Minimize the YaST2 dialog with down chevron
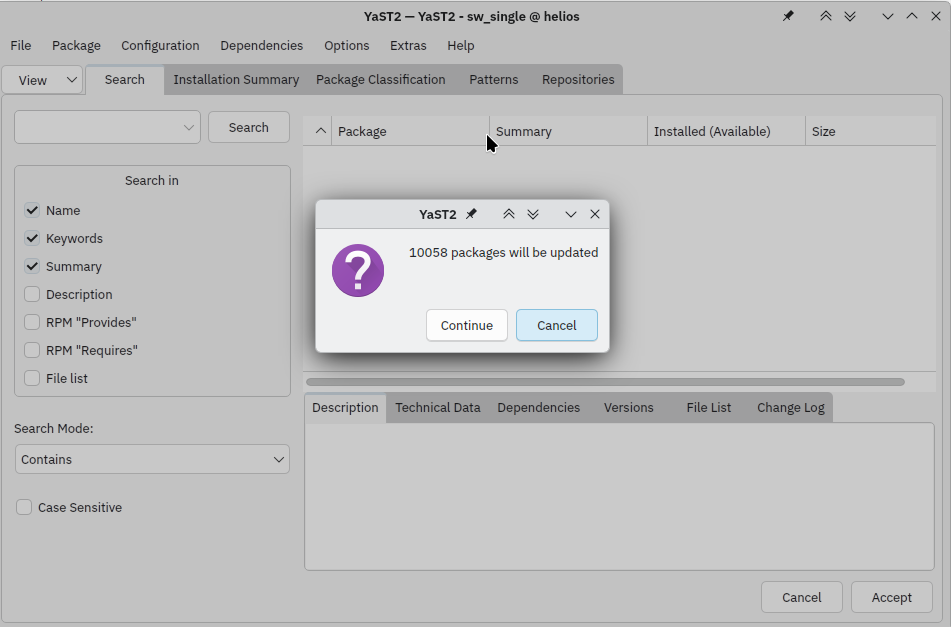The image size is (951, 627). point(571,214)
